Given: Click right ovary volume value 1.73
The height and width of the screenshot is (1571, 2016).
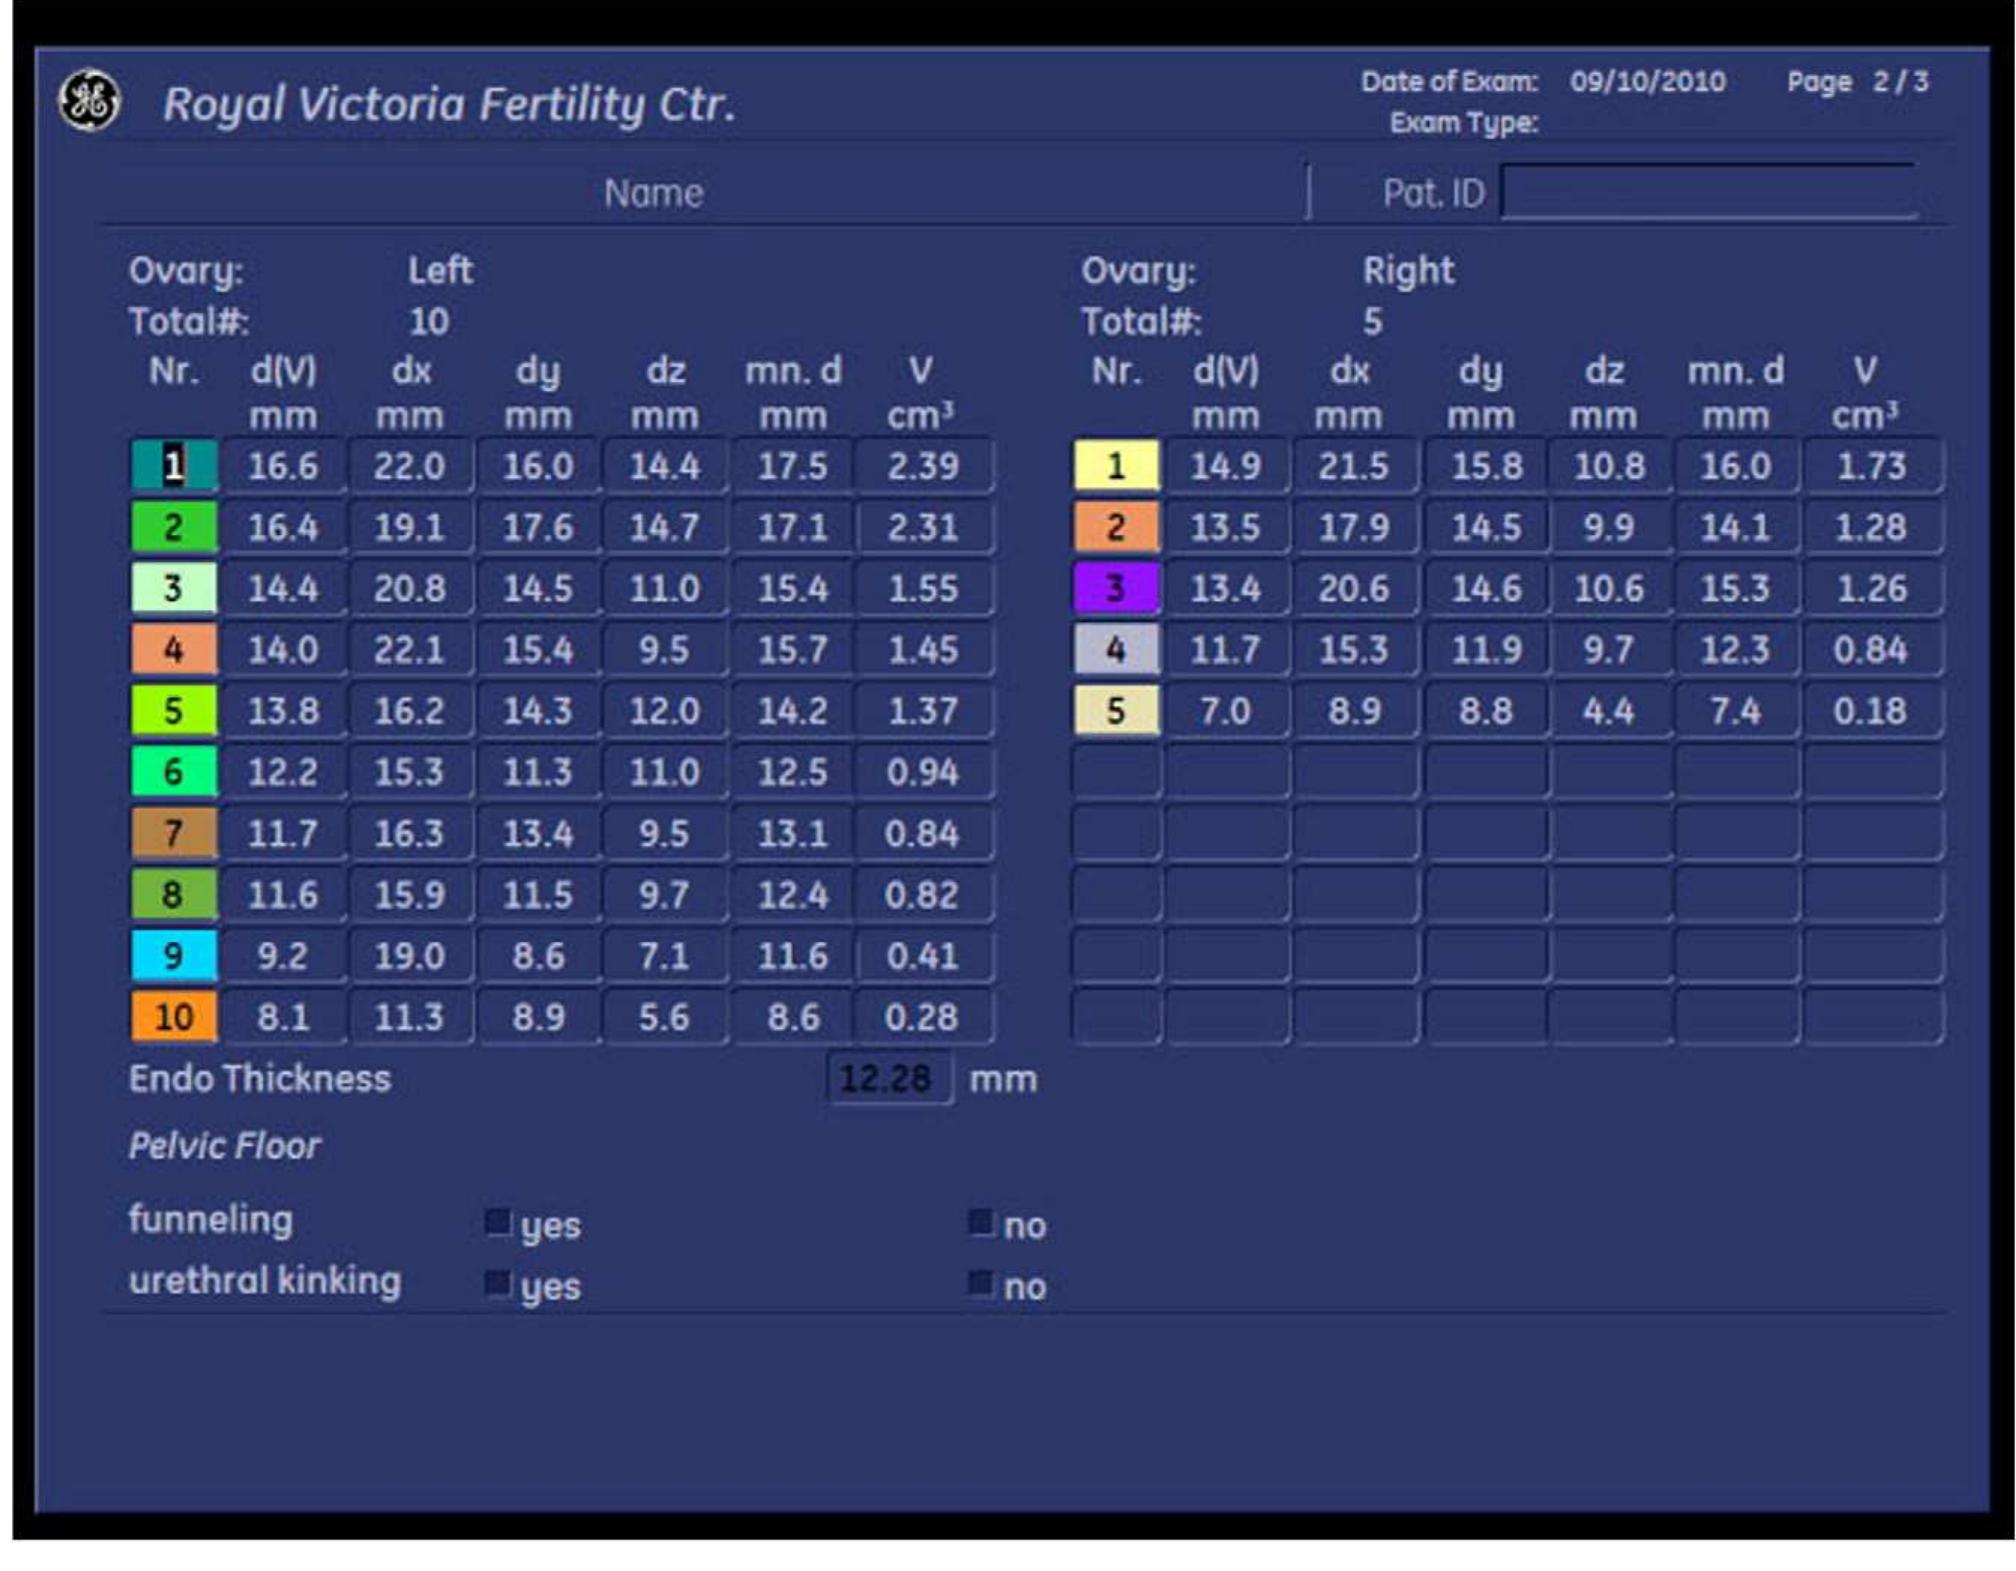Looking at the screenshot, I should pyautogui.click(x=1872, y=465).
